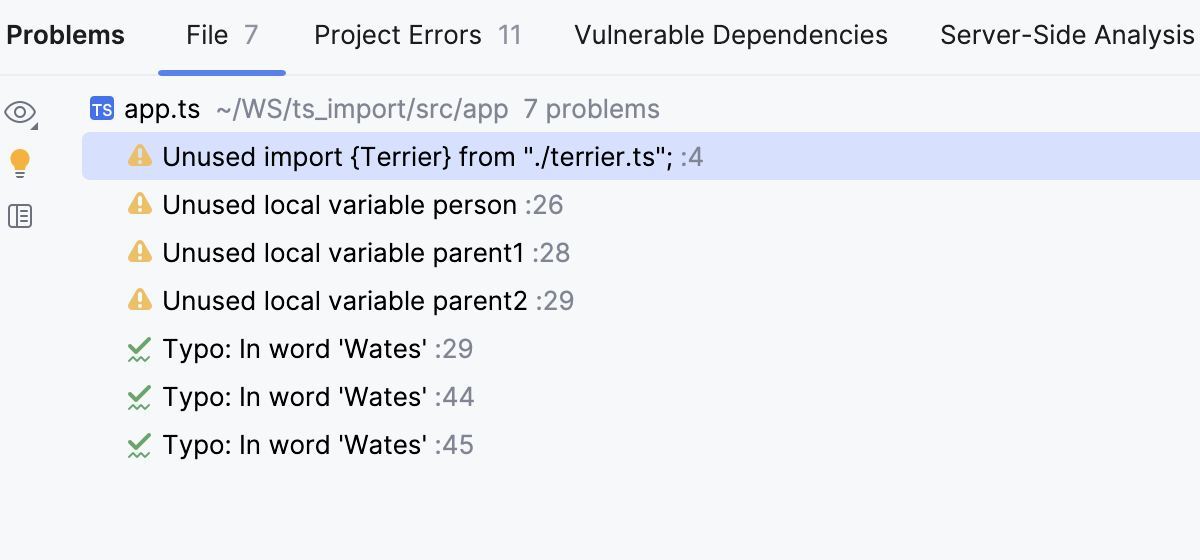Click typo checkmark icon on line 29
1200x560 pixels.
point(140,350)
